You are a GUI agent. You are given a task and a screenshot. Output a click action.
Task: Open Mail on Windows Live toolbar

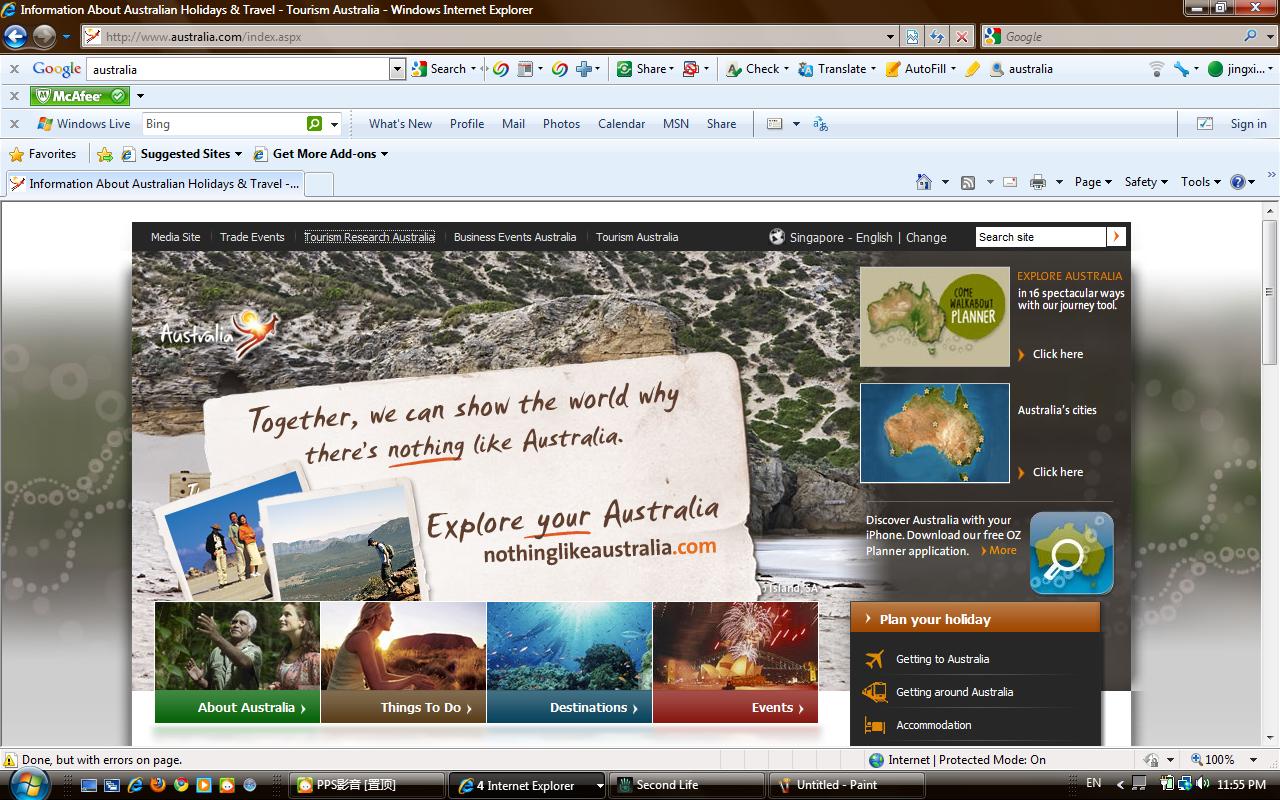[x=513, y=124]
